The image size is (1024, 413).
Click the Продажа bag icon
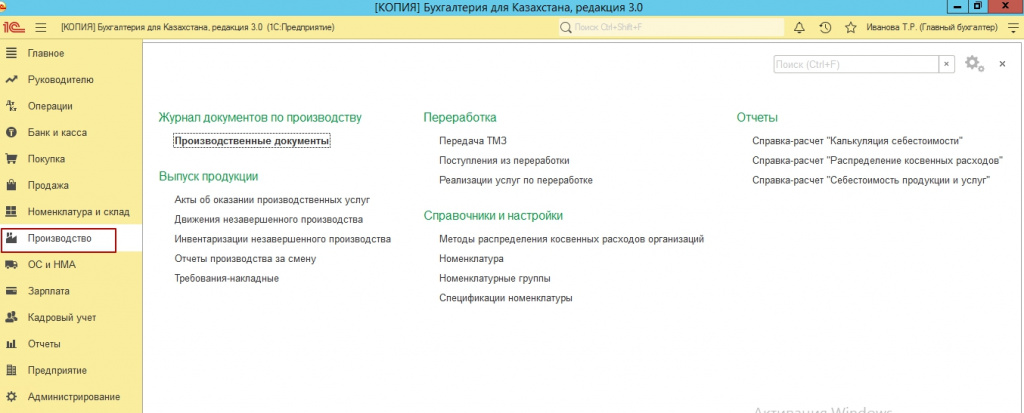point(11,186)
